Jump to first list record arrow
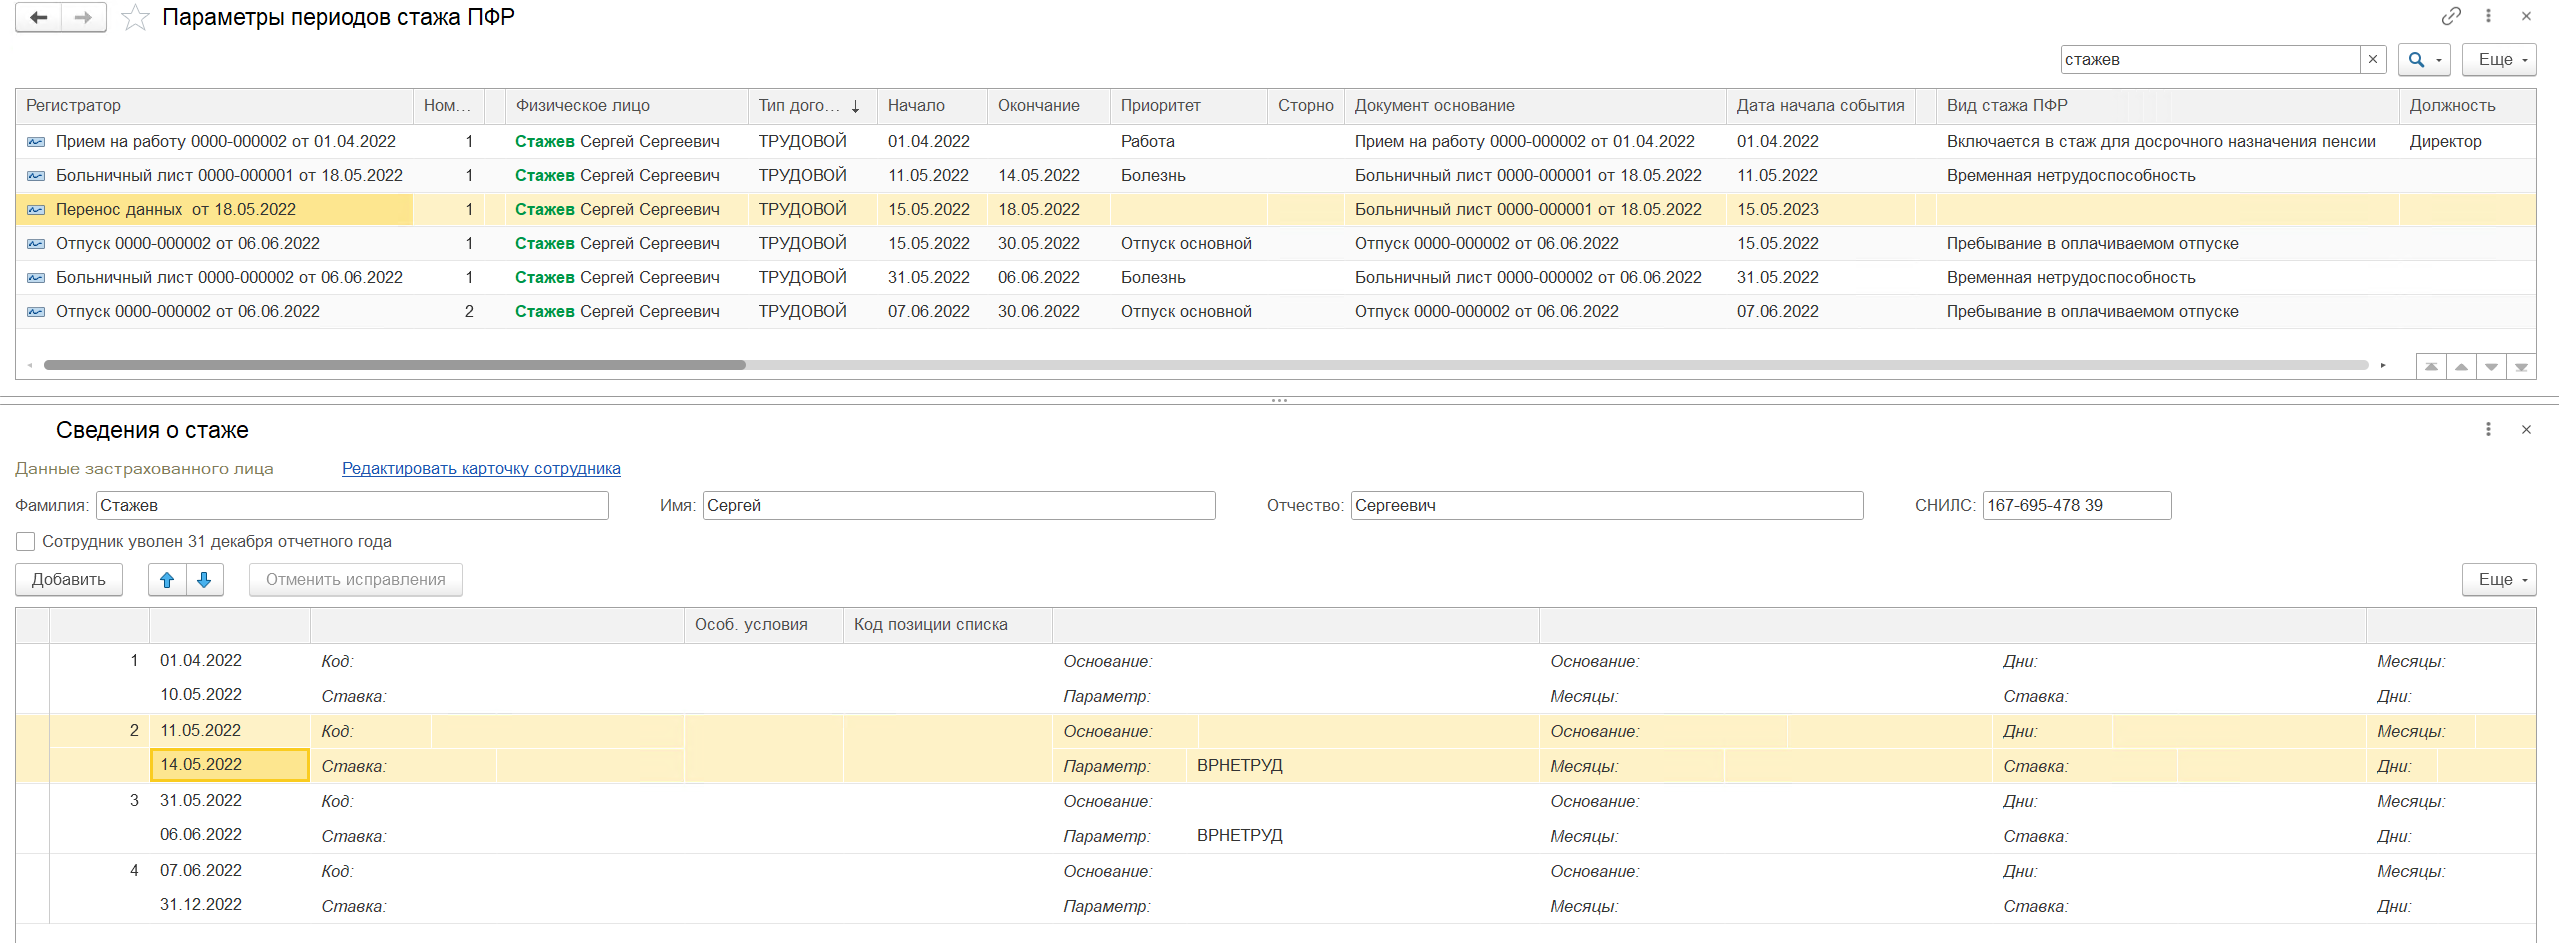This screenshot has width=2559, height=943. pos(2431,367)
